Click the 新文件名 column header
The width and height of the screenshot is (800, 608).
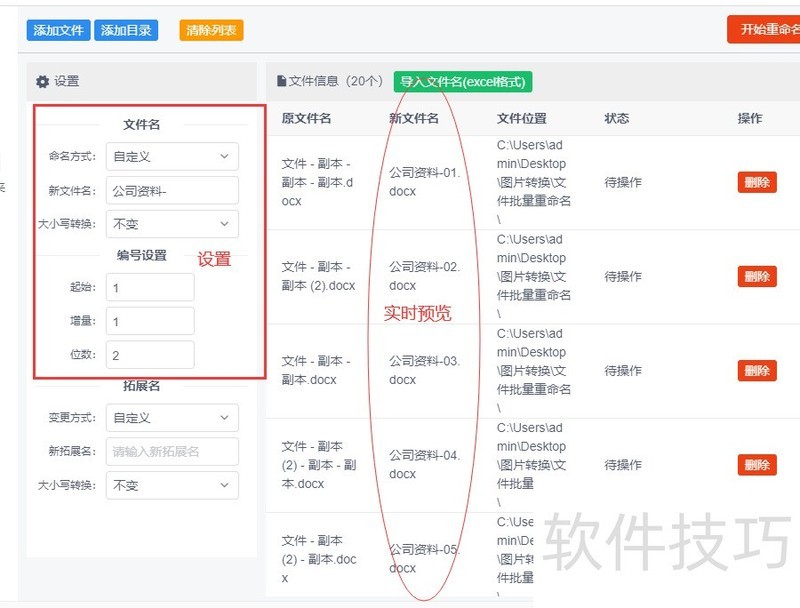(x=414, y=118)
